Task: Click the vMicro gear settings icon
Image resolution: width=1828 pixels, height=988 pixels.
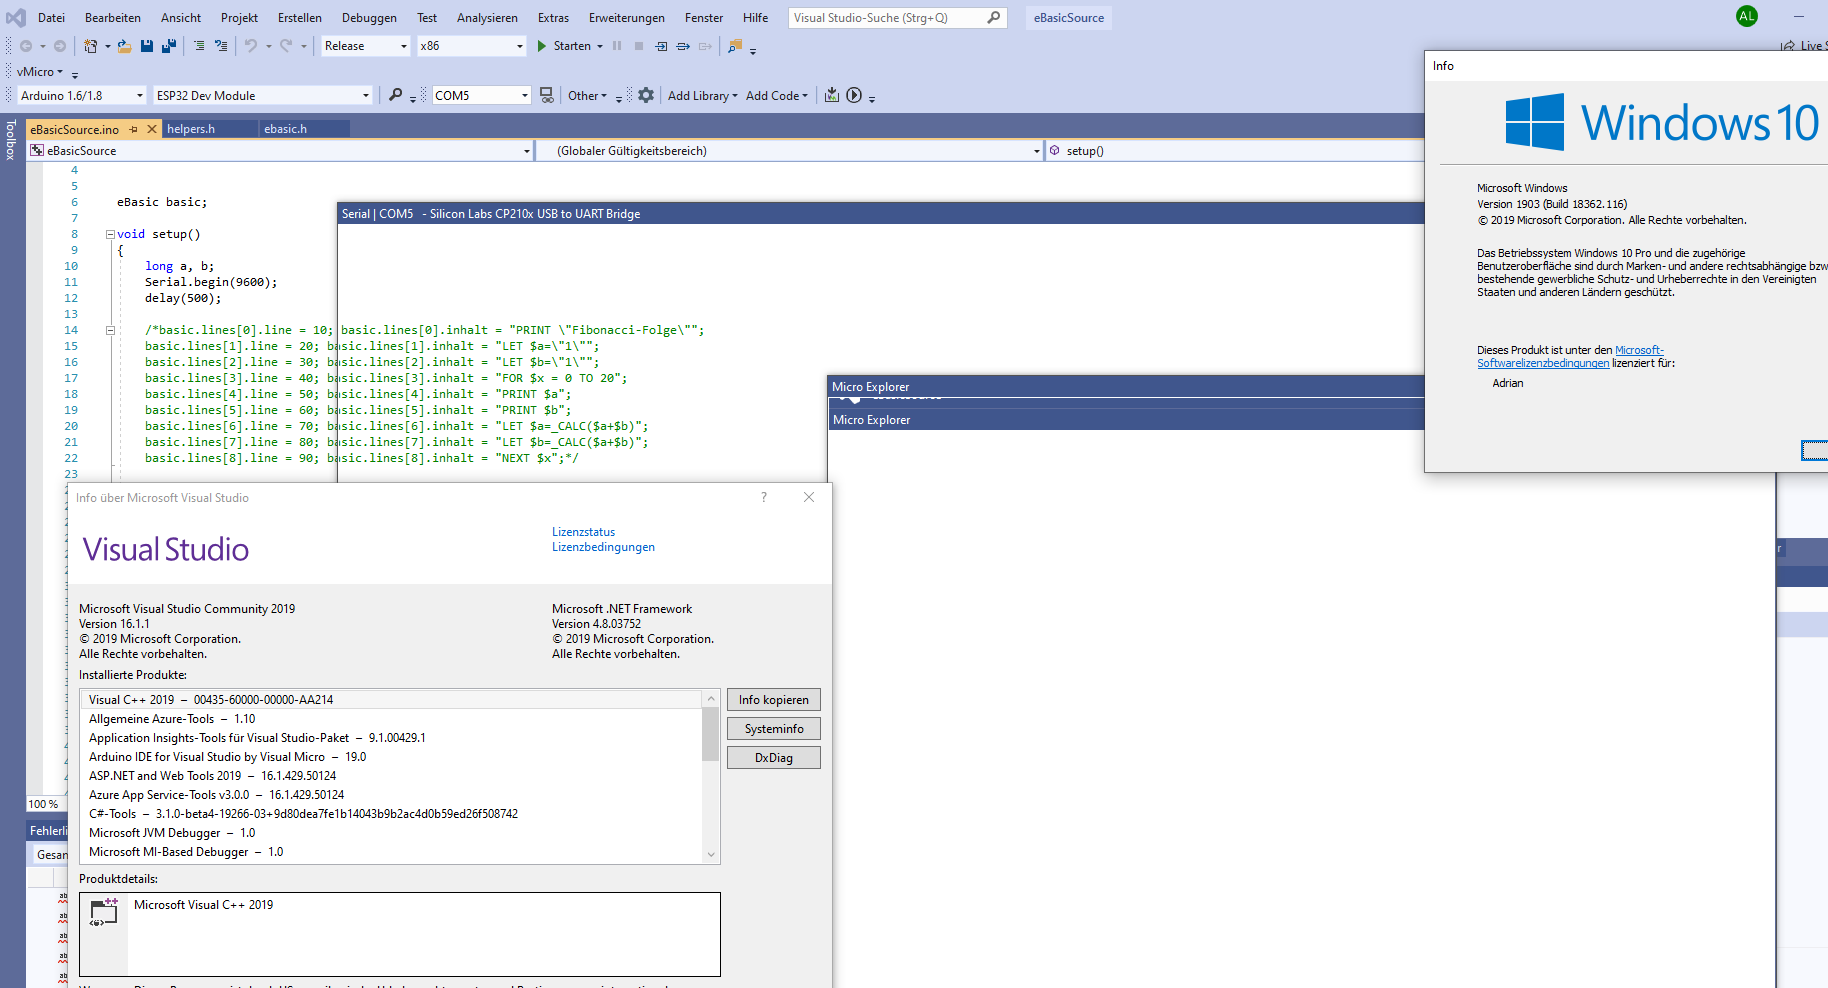Action: [646, 95]
